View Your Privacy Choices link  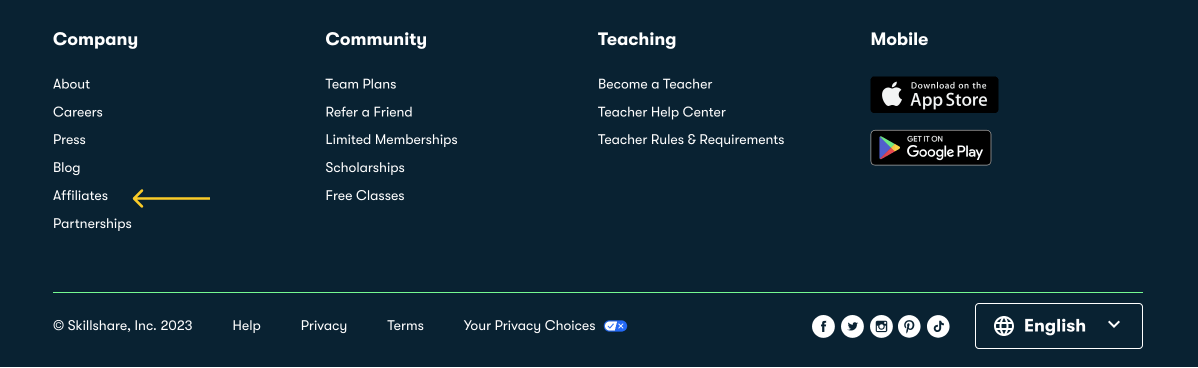tap(529, 326)
